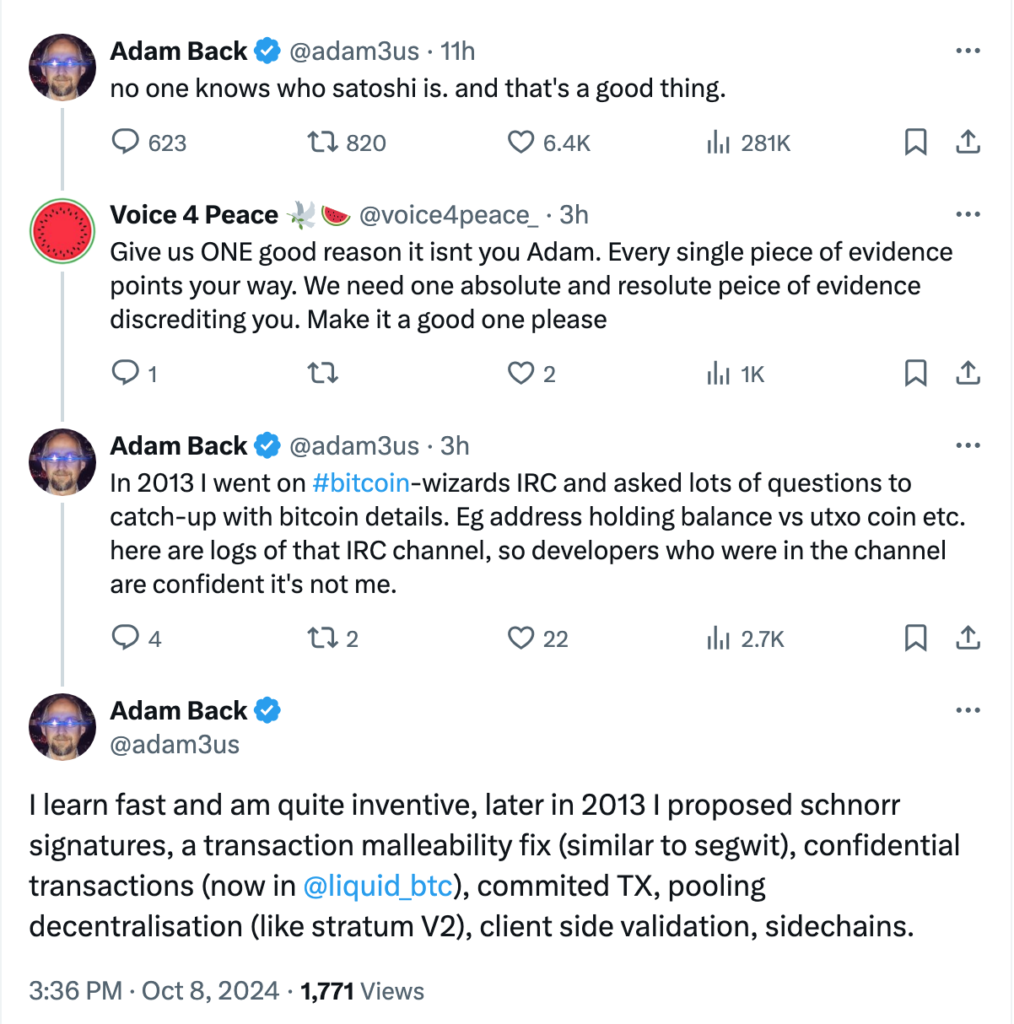Image resolution: width=1014 pixels, height=1024 pixels.
Task: Open more options on Voice 4 Peace tweet
Action: [x=967, y=215]
